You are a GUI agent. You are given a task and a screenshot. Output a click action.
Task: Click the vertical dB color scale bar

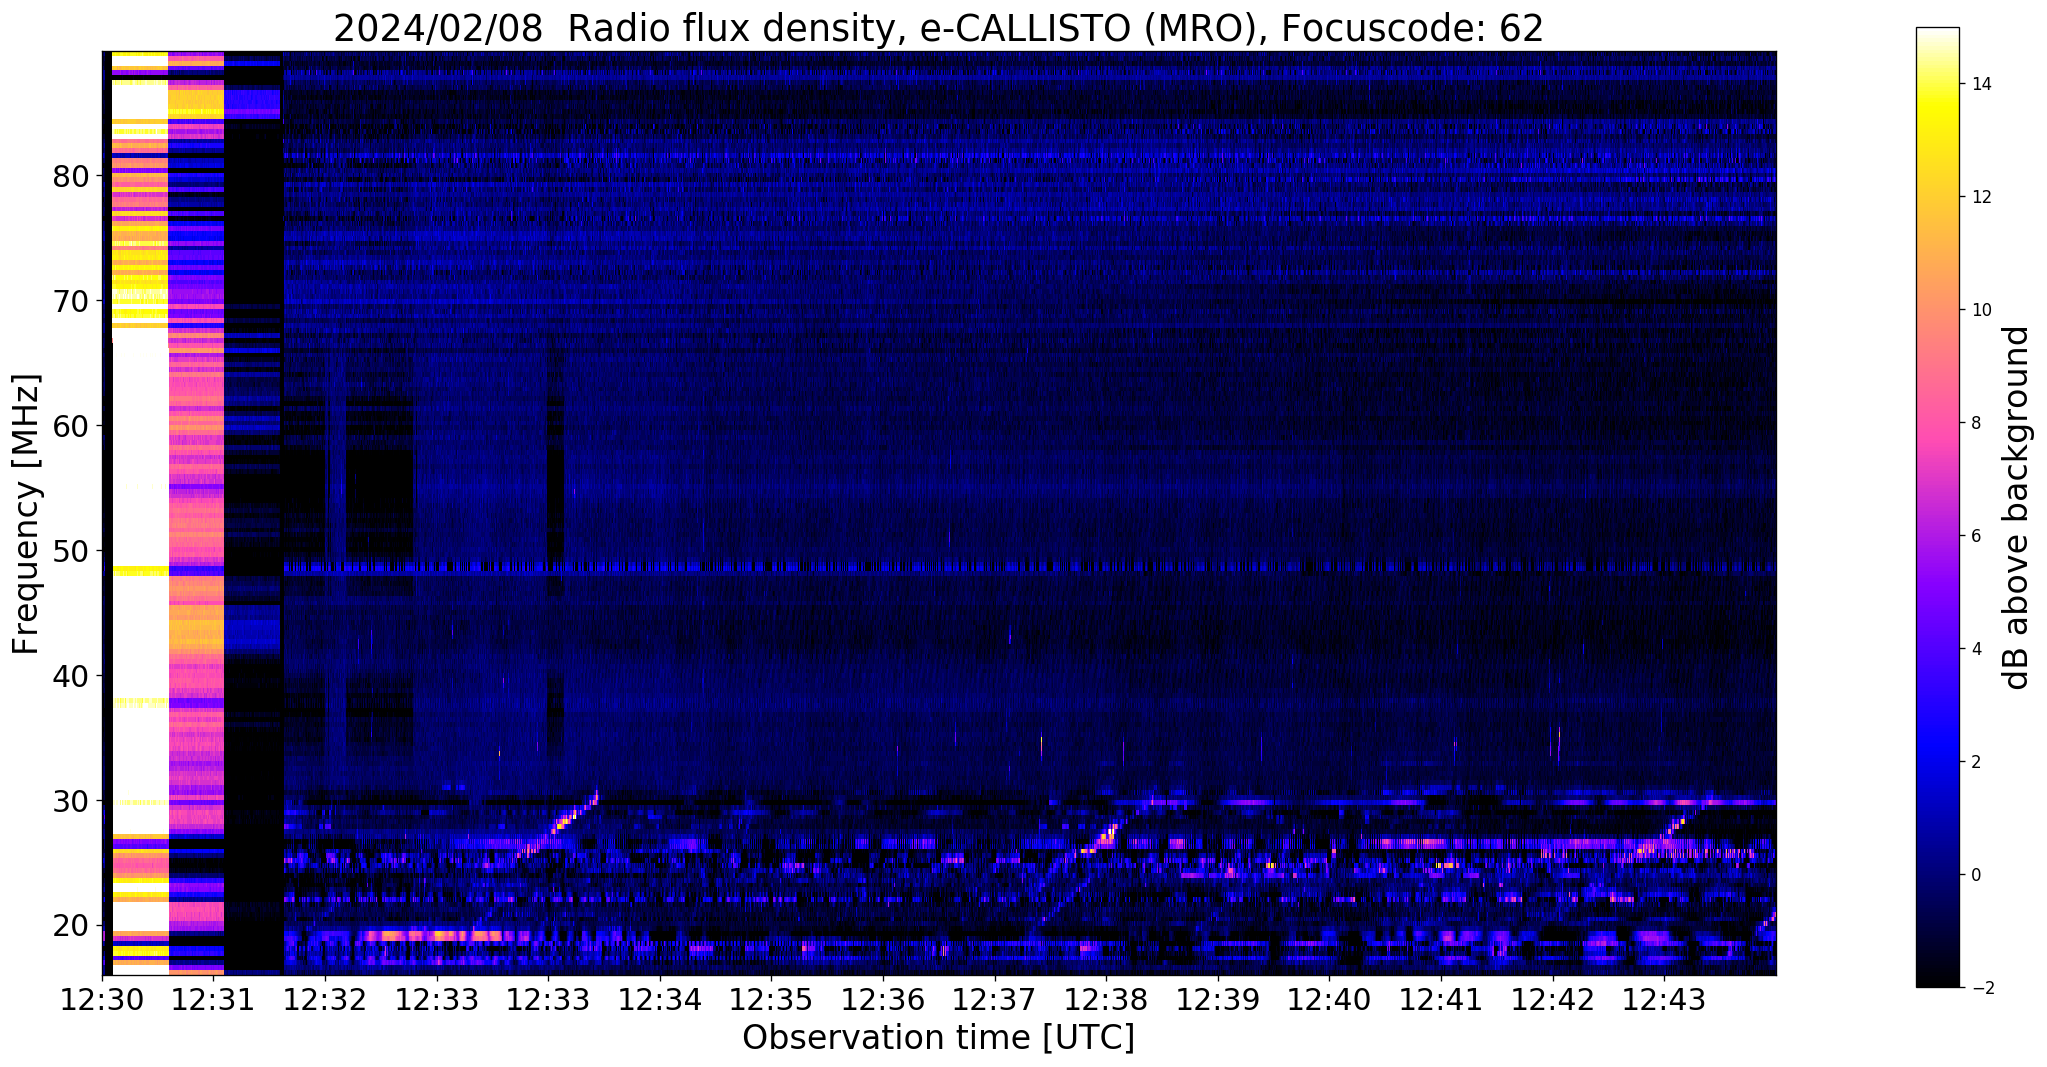click(x=1937, y=508)
